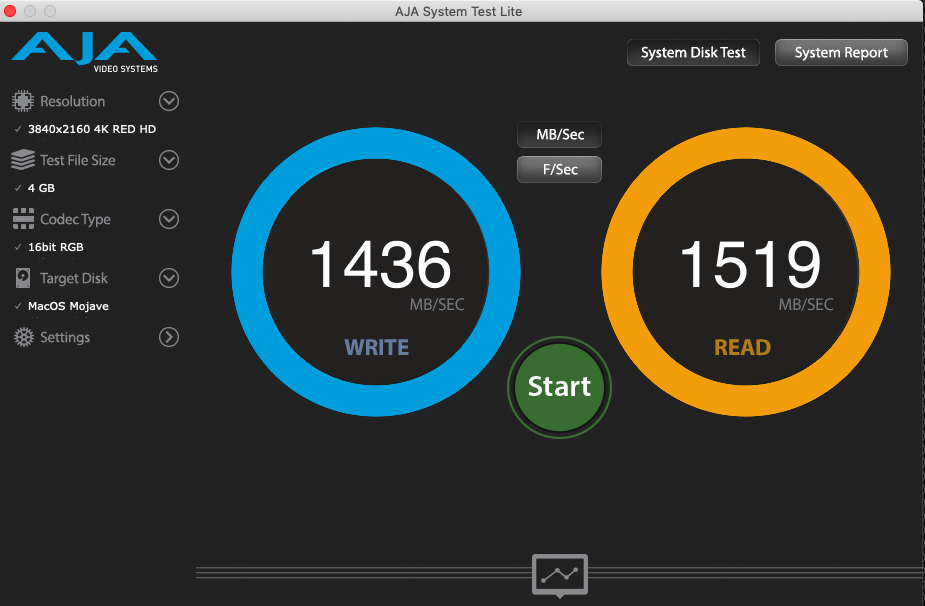Expand the Test File Size dropdown chevron

tap(169, 160)
